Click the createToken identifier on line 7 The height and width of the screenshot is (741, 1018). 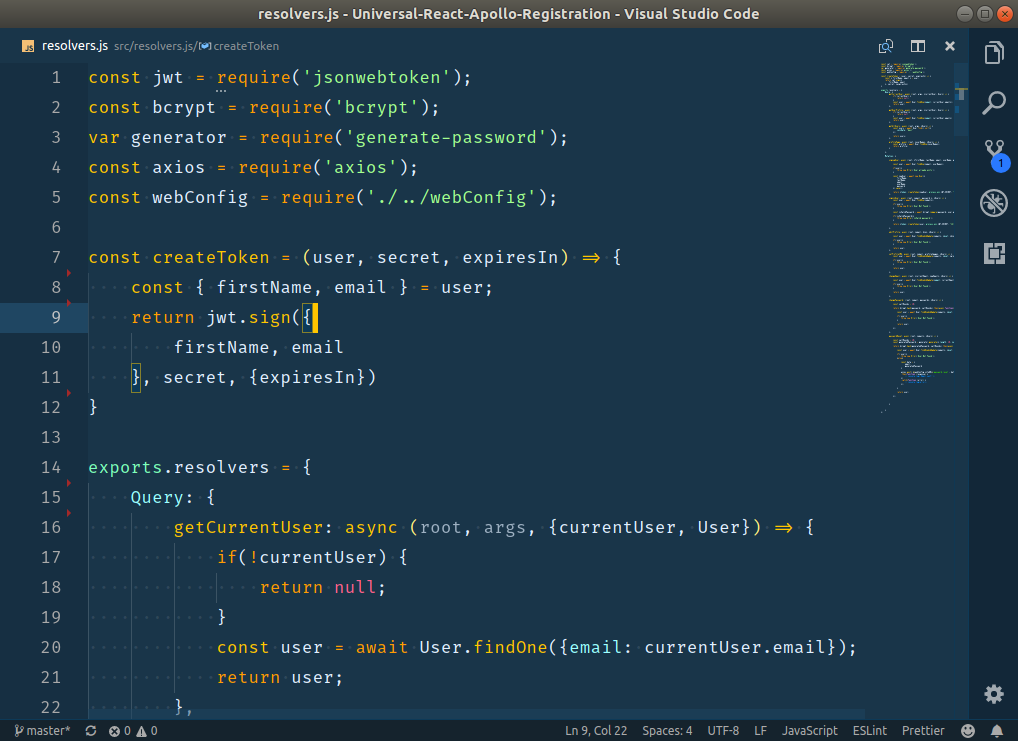211,258
